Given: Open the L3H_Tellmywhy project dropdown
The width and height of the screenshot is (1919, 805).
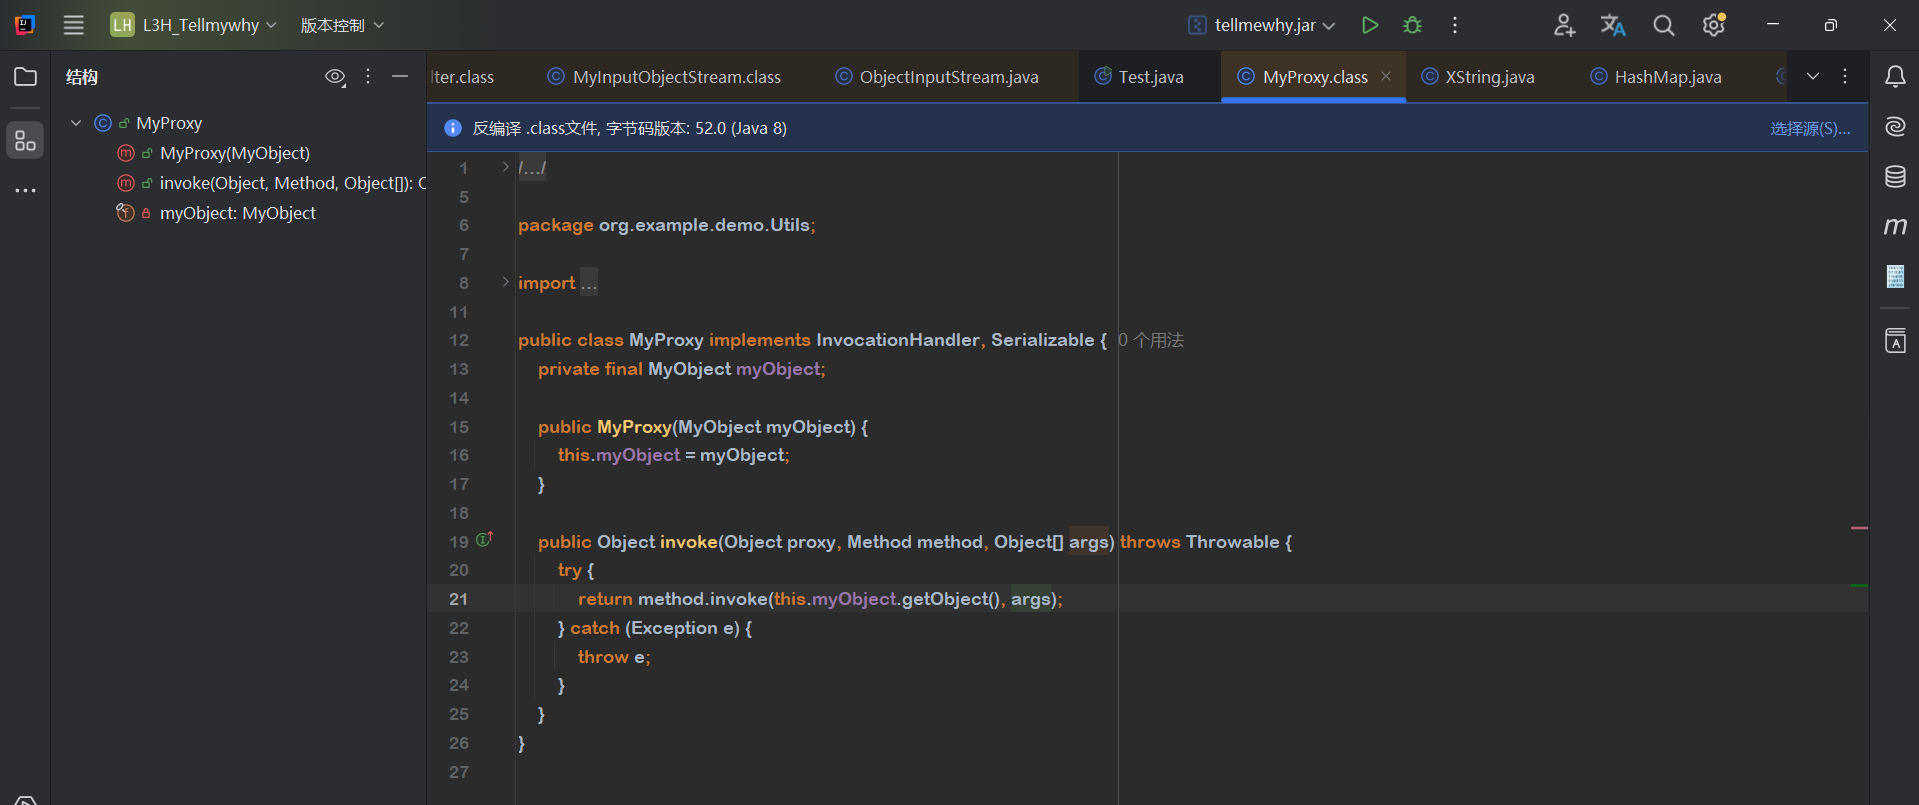Looking at the screenshot, I should 200,25.
